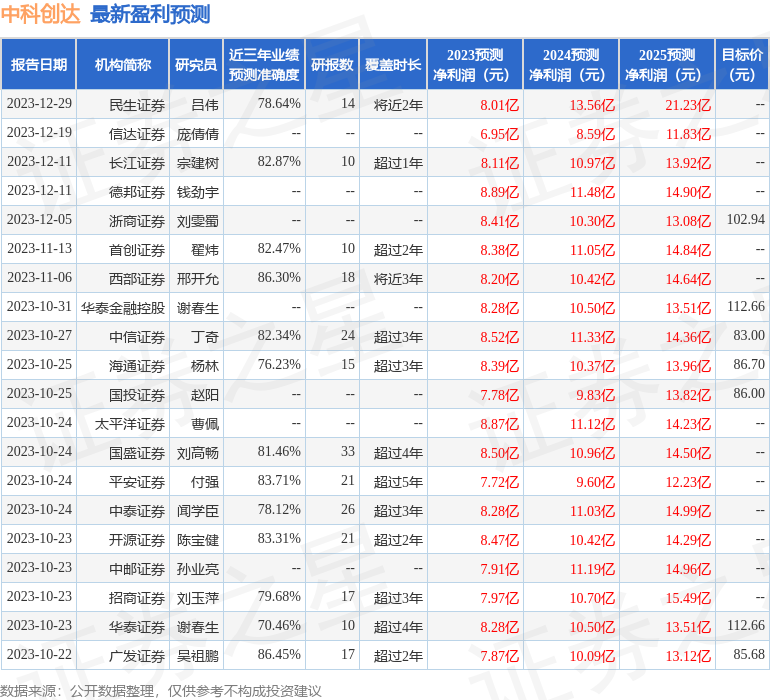Click the 2025预测净利润 column header

coord(667,64)
